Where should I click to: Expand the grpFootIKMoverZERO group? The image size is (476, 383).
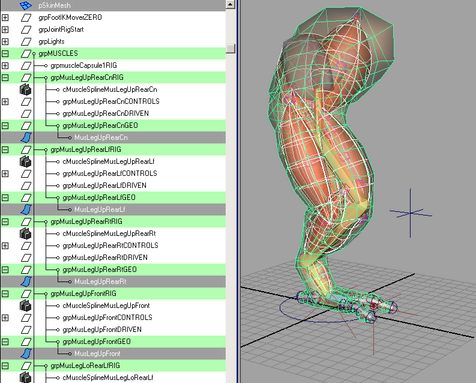coord(5,17)
